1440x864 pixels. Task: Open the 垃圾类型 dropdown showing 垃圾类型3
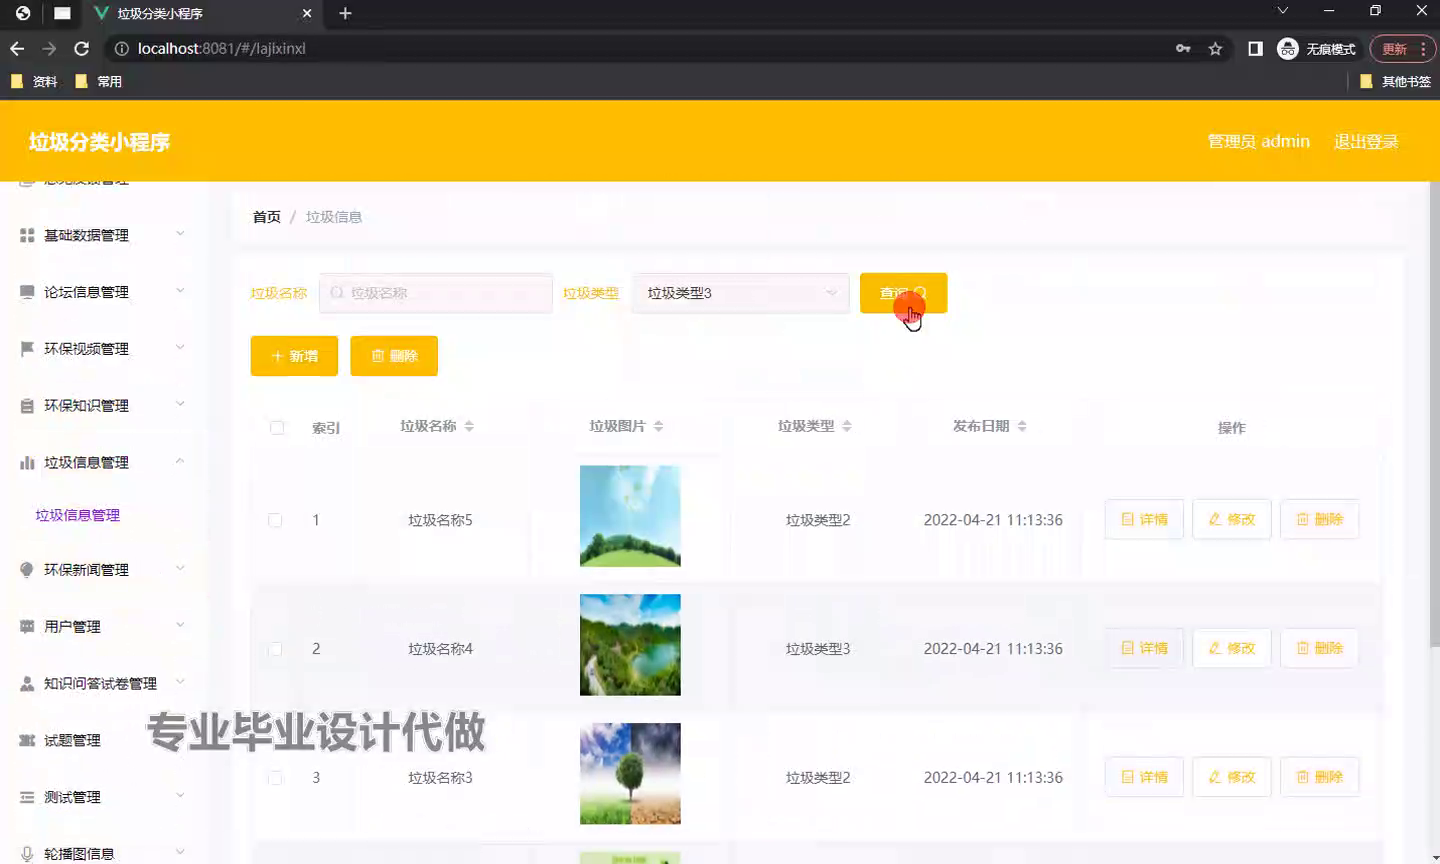pos(740,293)
